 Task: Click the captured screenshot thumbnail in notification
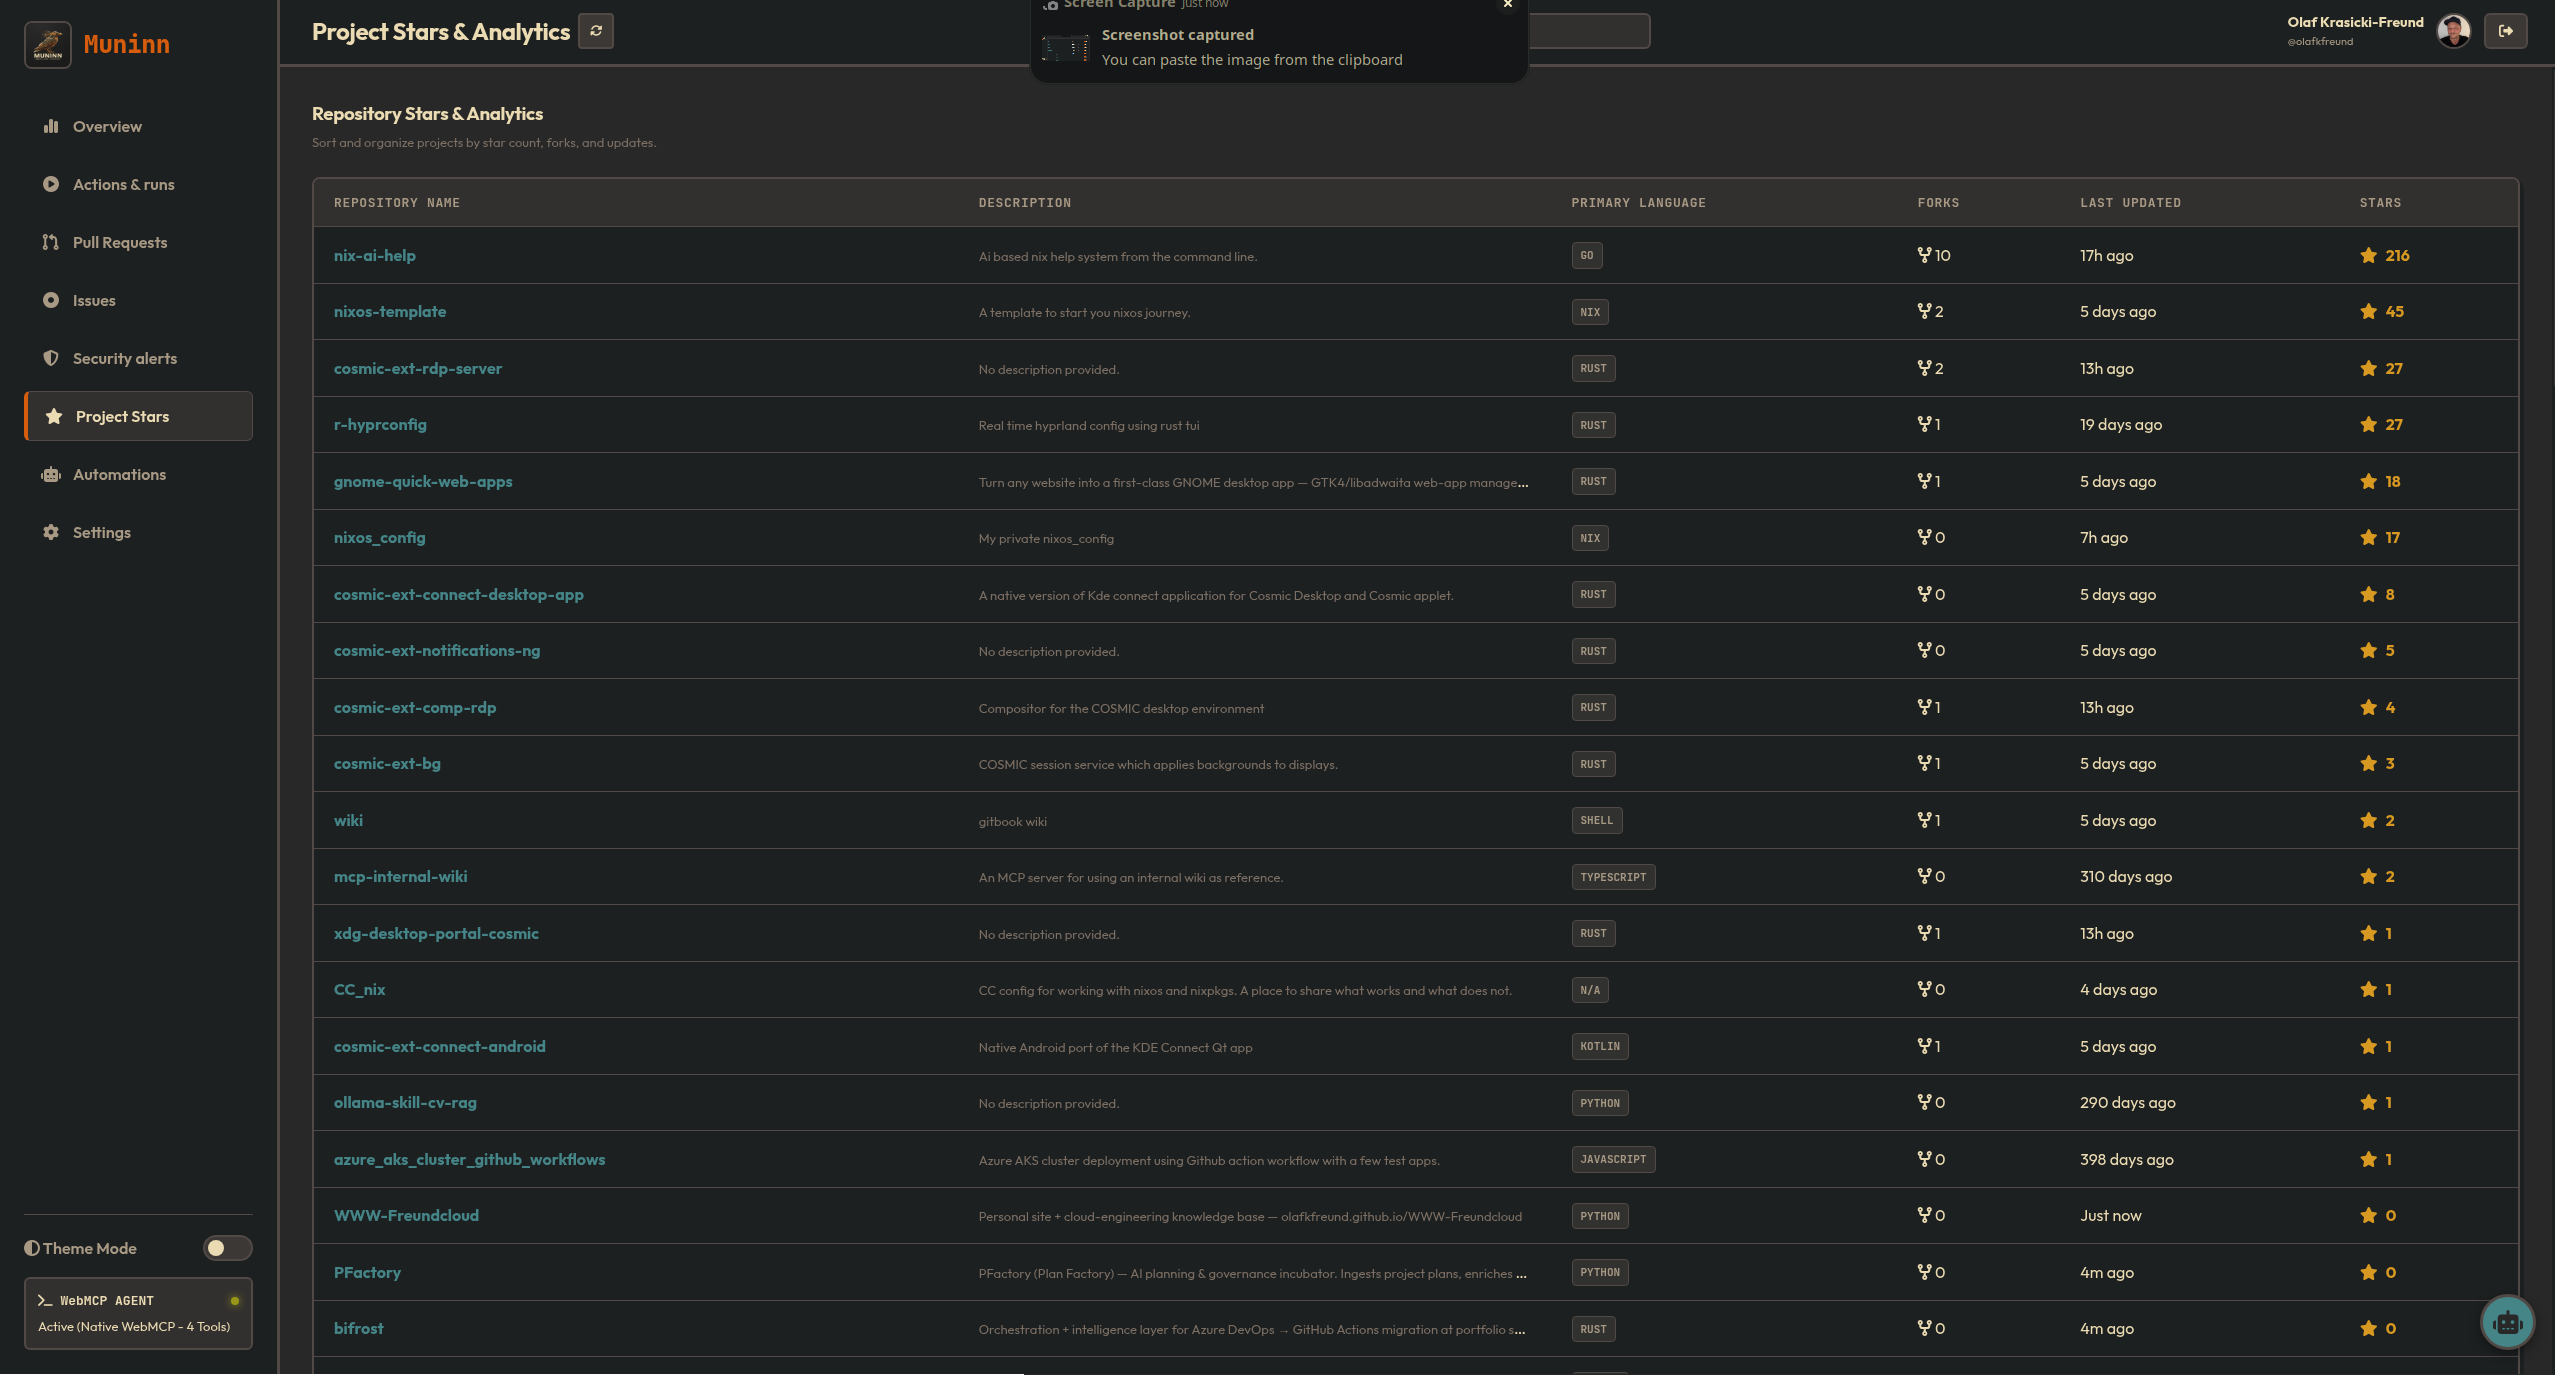pos(1065,47)
